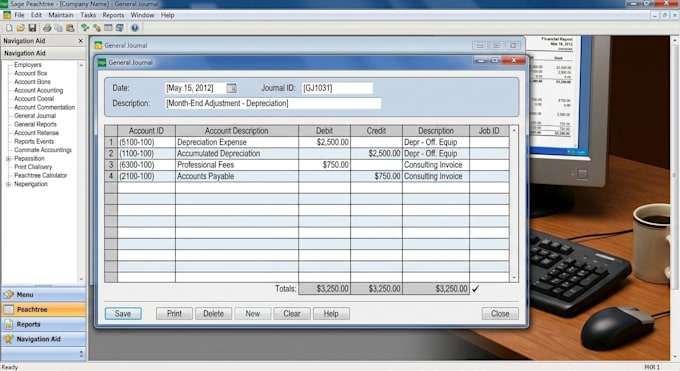
Task: Click the blue Help question-mark toolbar icon
Action: [x=135, y=28]
